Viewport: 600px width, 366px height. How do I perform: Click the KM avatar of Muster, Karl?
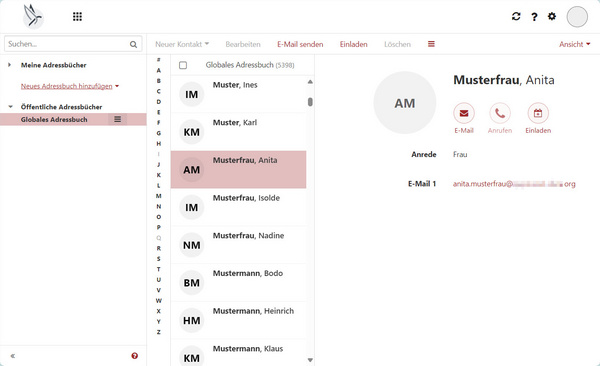click(x=191, y=132)
